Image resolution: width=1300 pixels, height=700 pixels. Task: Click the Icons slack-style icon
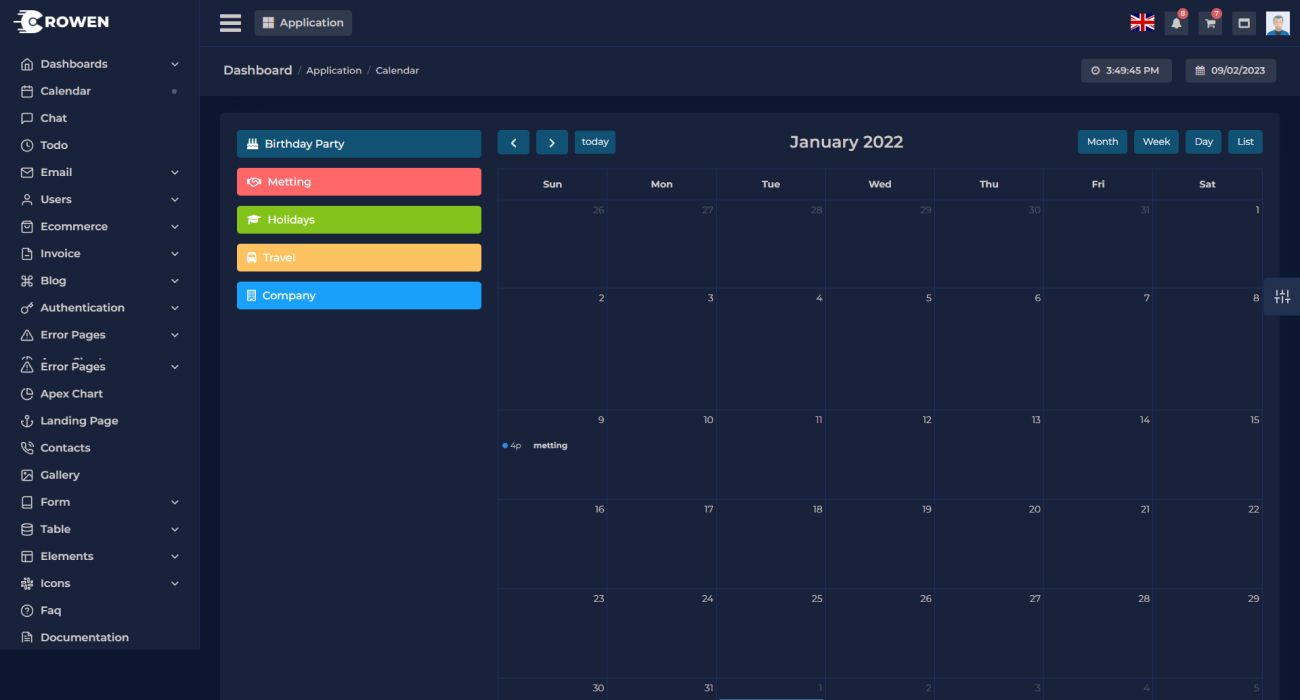tap(27, 583)
